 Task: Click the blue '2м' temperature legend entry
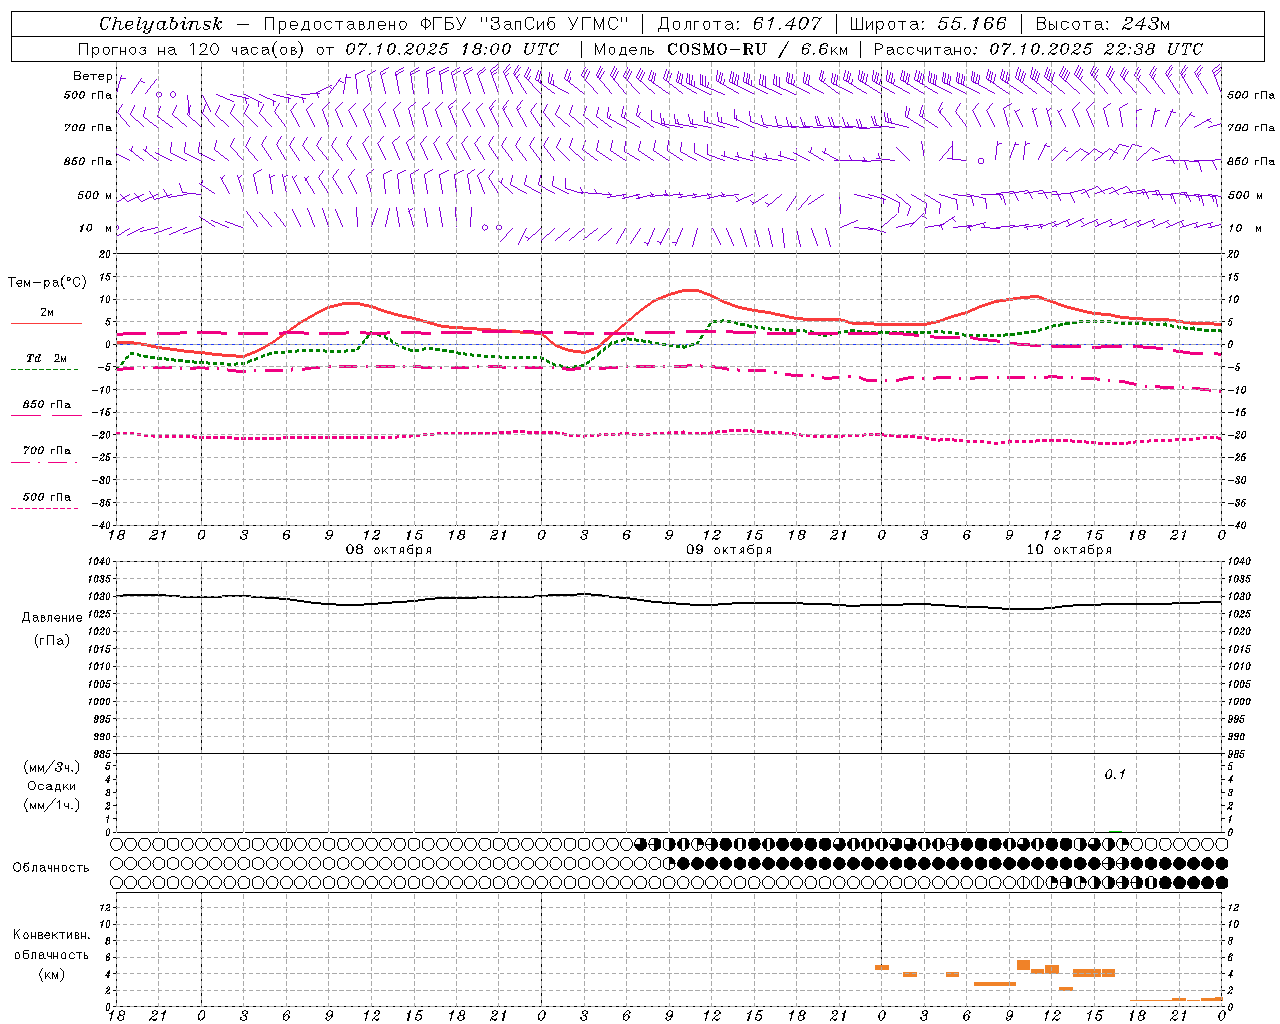coord(47,313)
